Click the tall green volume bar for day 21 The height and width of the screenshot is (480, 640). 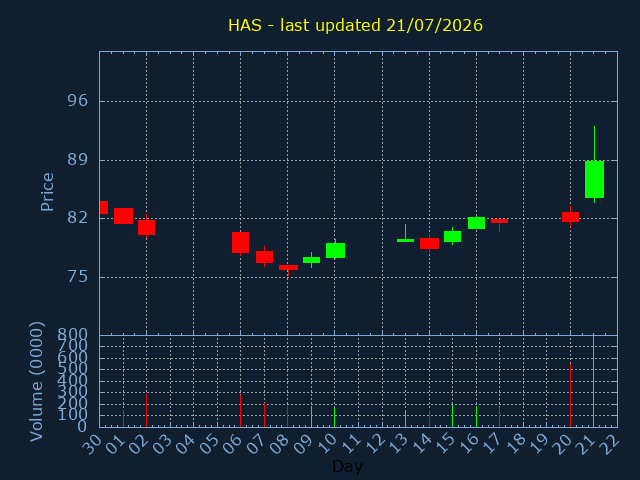[x=593, y=381]
